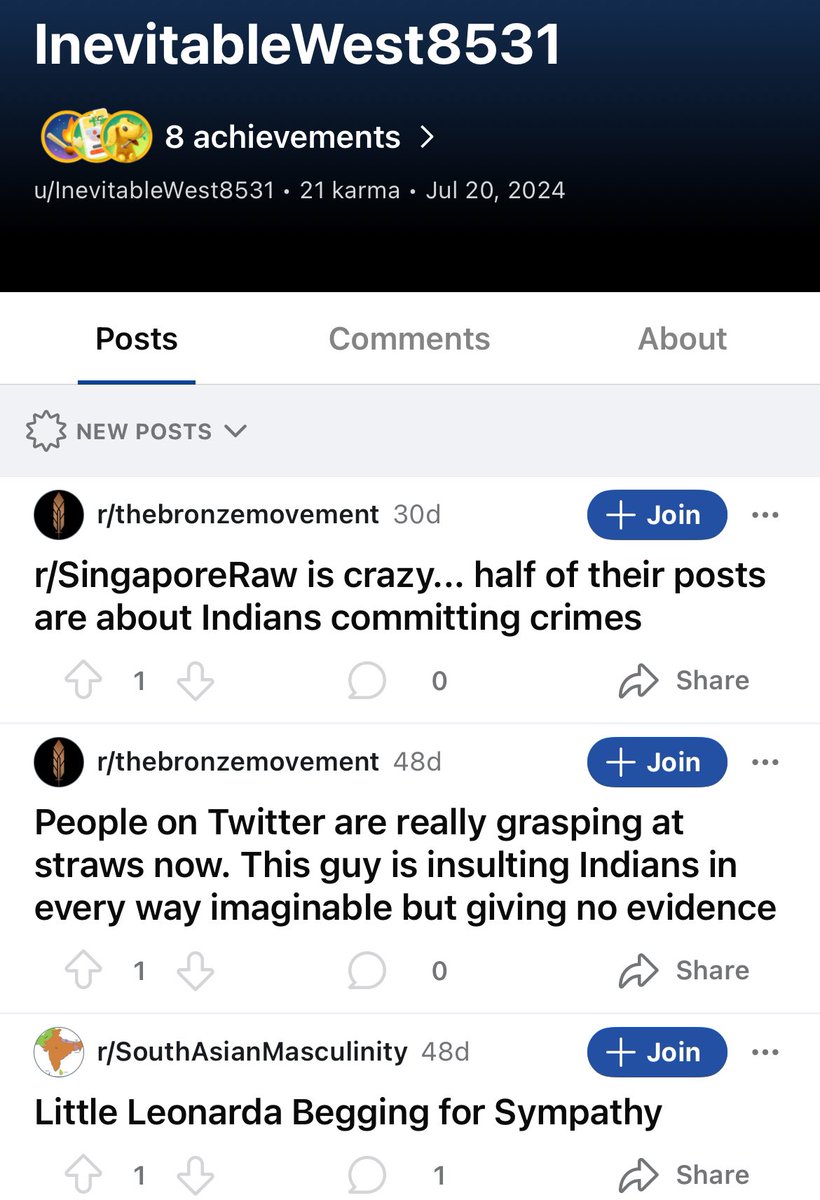
Task: Open the r/SouthAsianMasculinity community avatar
Action: [x=59, y=1052]
